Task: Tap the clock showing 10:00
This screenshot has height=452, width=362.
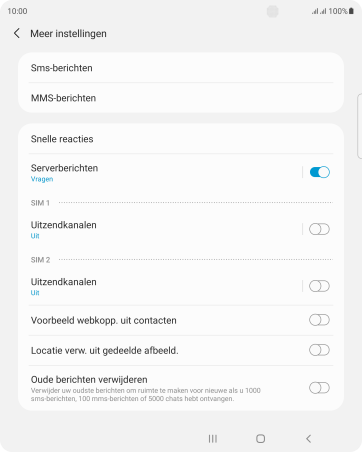Action: point(17,11)
